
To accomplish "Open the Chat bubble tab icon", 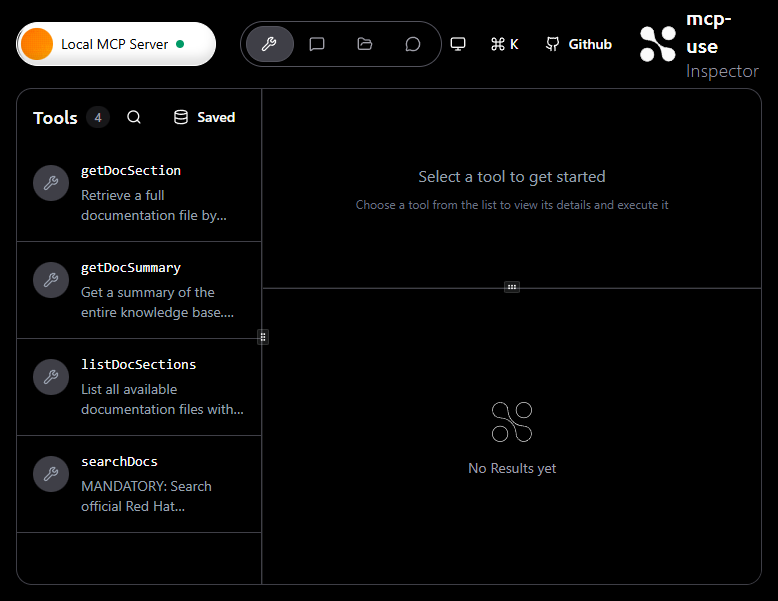I will [412, 44].
